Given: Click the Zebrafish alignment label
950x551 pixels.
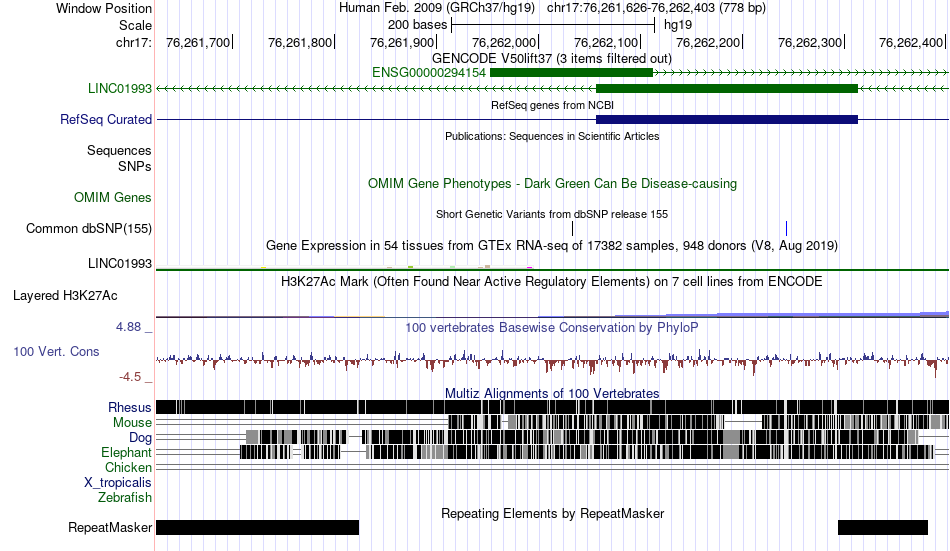Looking at the screenshot, I should pyautogui.click(x=125, y=498).
